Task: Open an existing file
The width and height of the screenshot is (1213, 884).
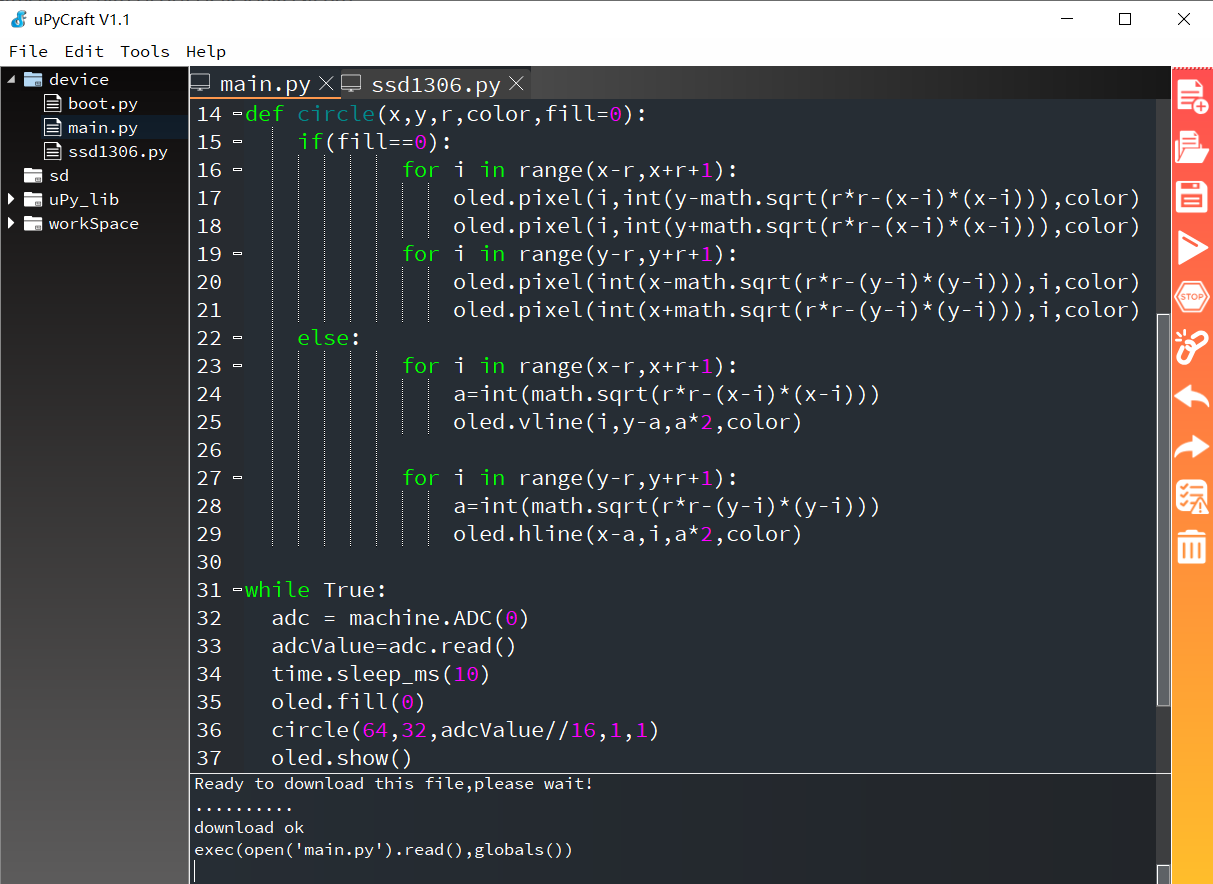Action: (1191, 147)
